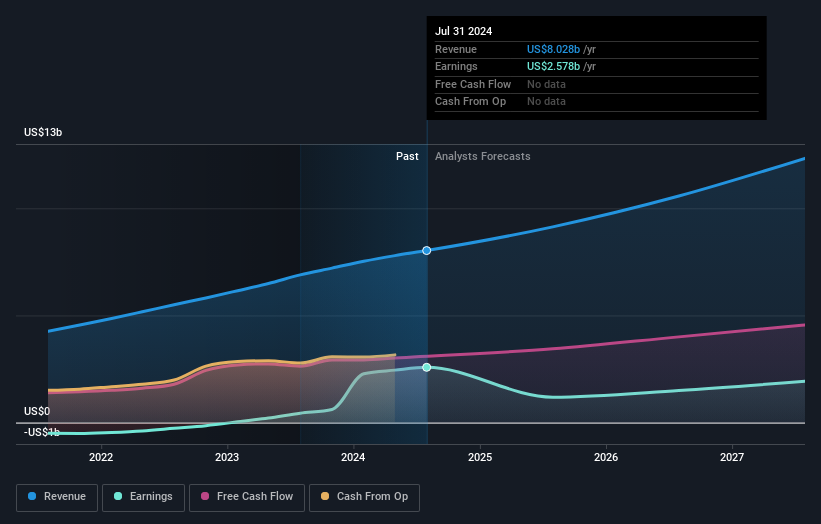The height and width of the screenshot is (524, 821).
Task: Click the US$2.578b earnings value in tooltip
Action: pos(553,66)
